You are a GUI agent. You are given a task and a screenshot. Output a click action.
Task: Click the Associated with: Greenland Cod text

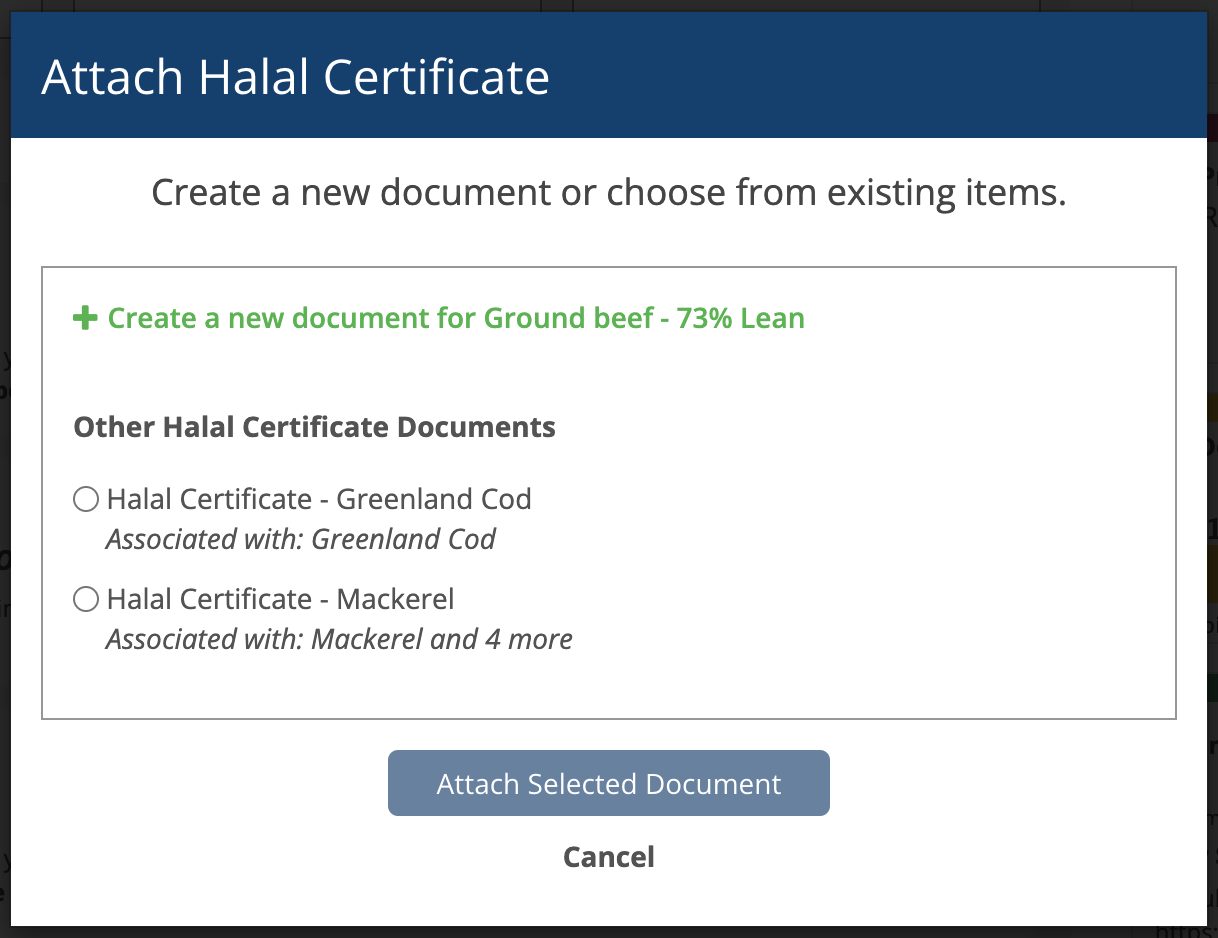click(301, 540)
